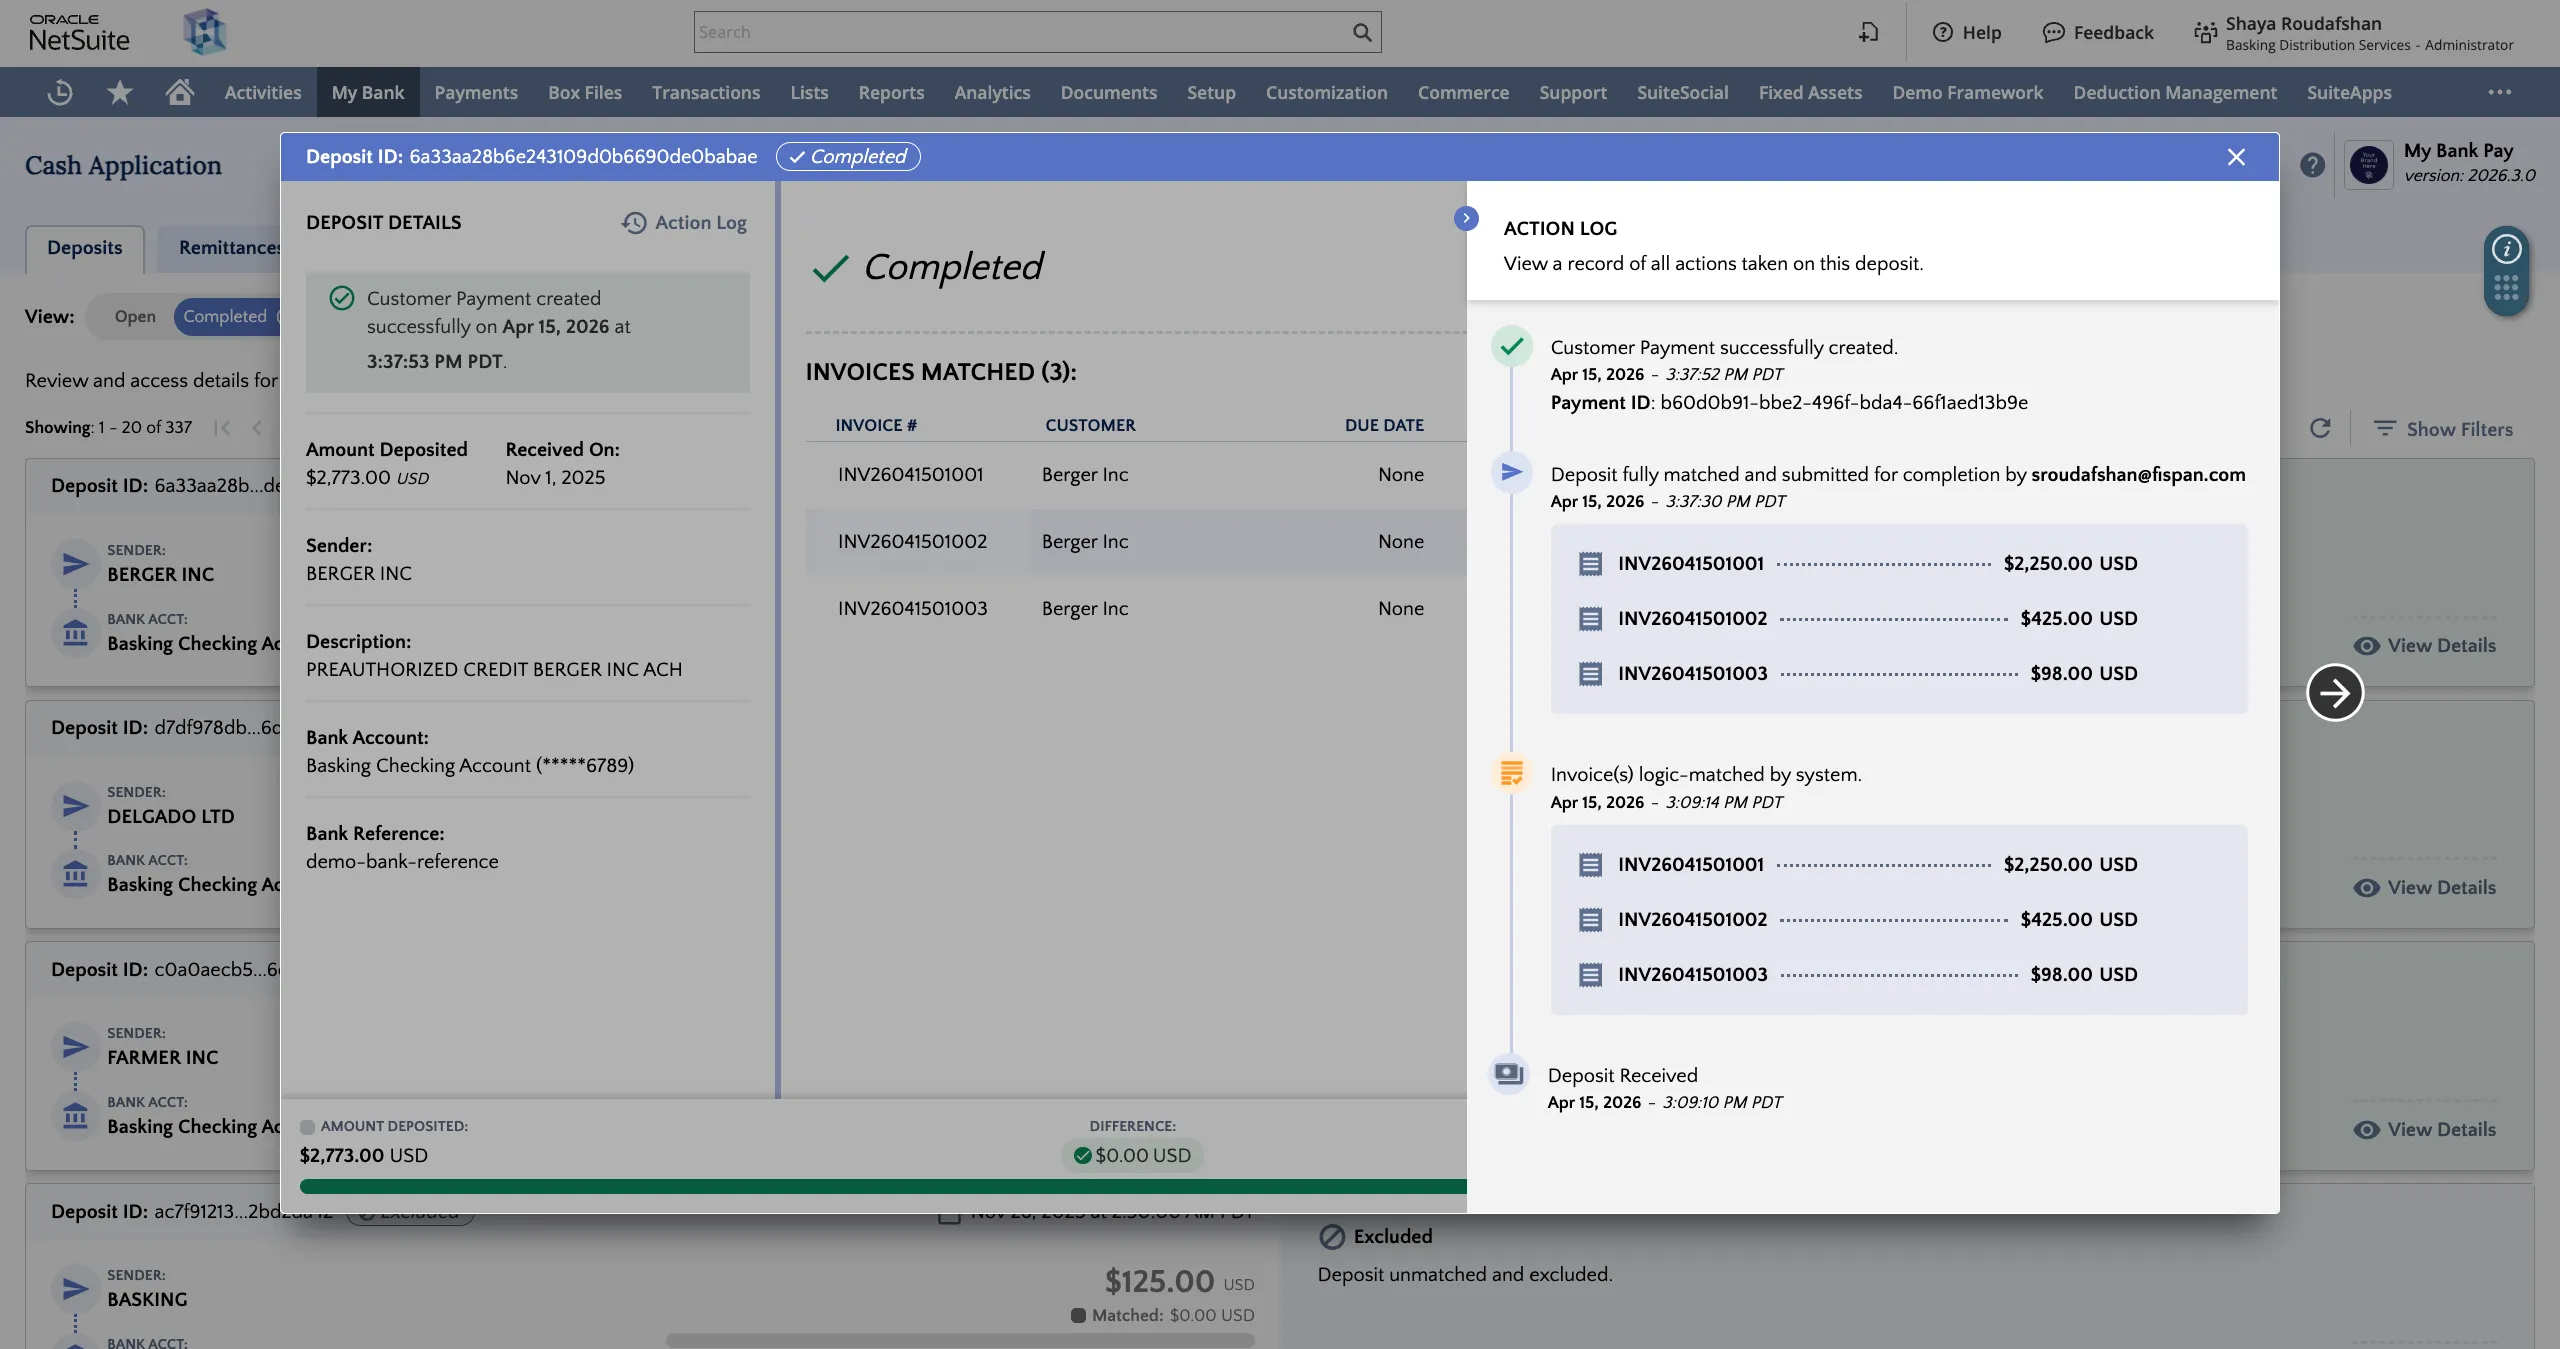Open the Reports menu

[891, 92]
